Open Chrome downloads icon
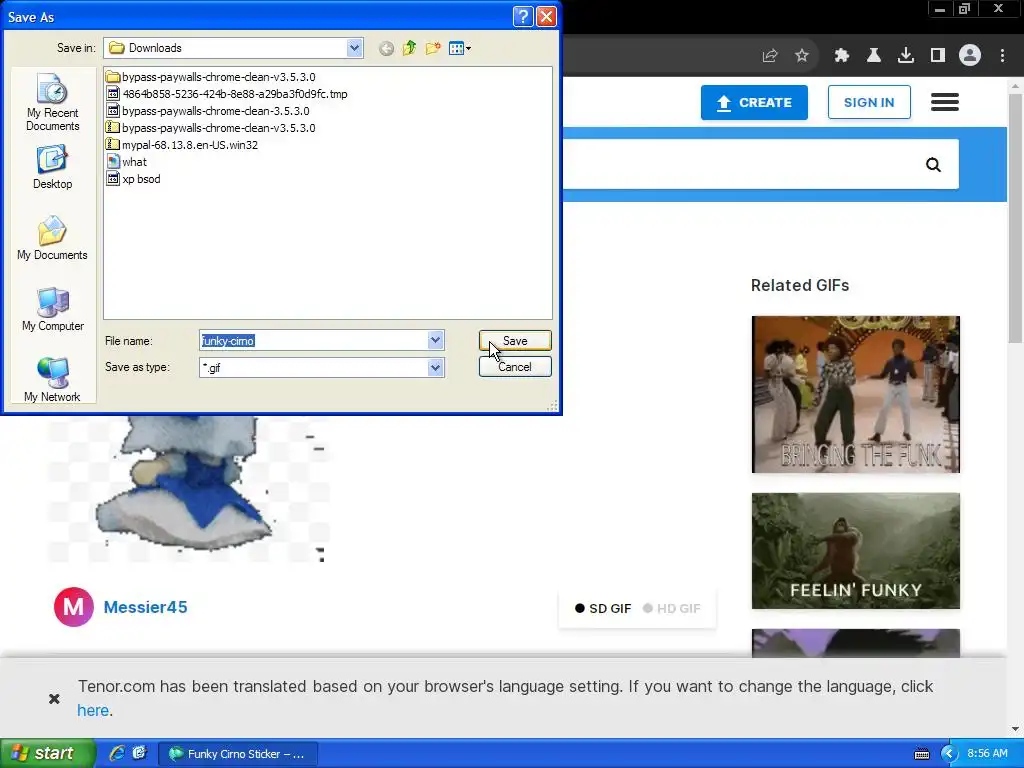 point(906,56)
